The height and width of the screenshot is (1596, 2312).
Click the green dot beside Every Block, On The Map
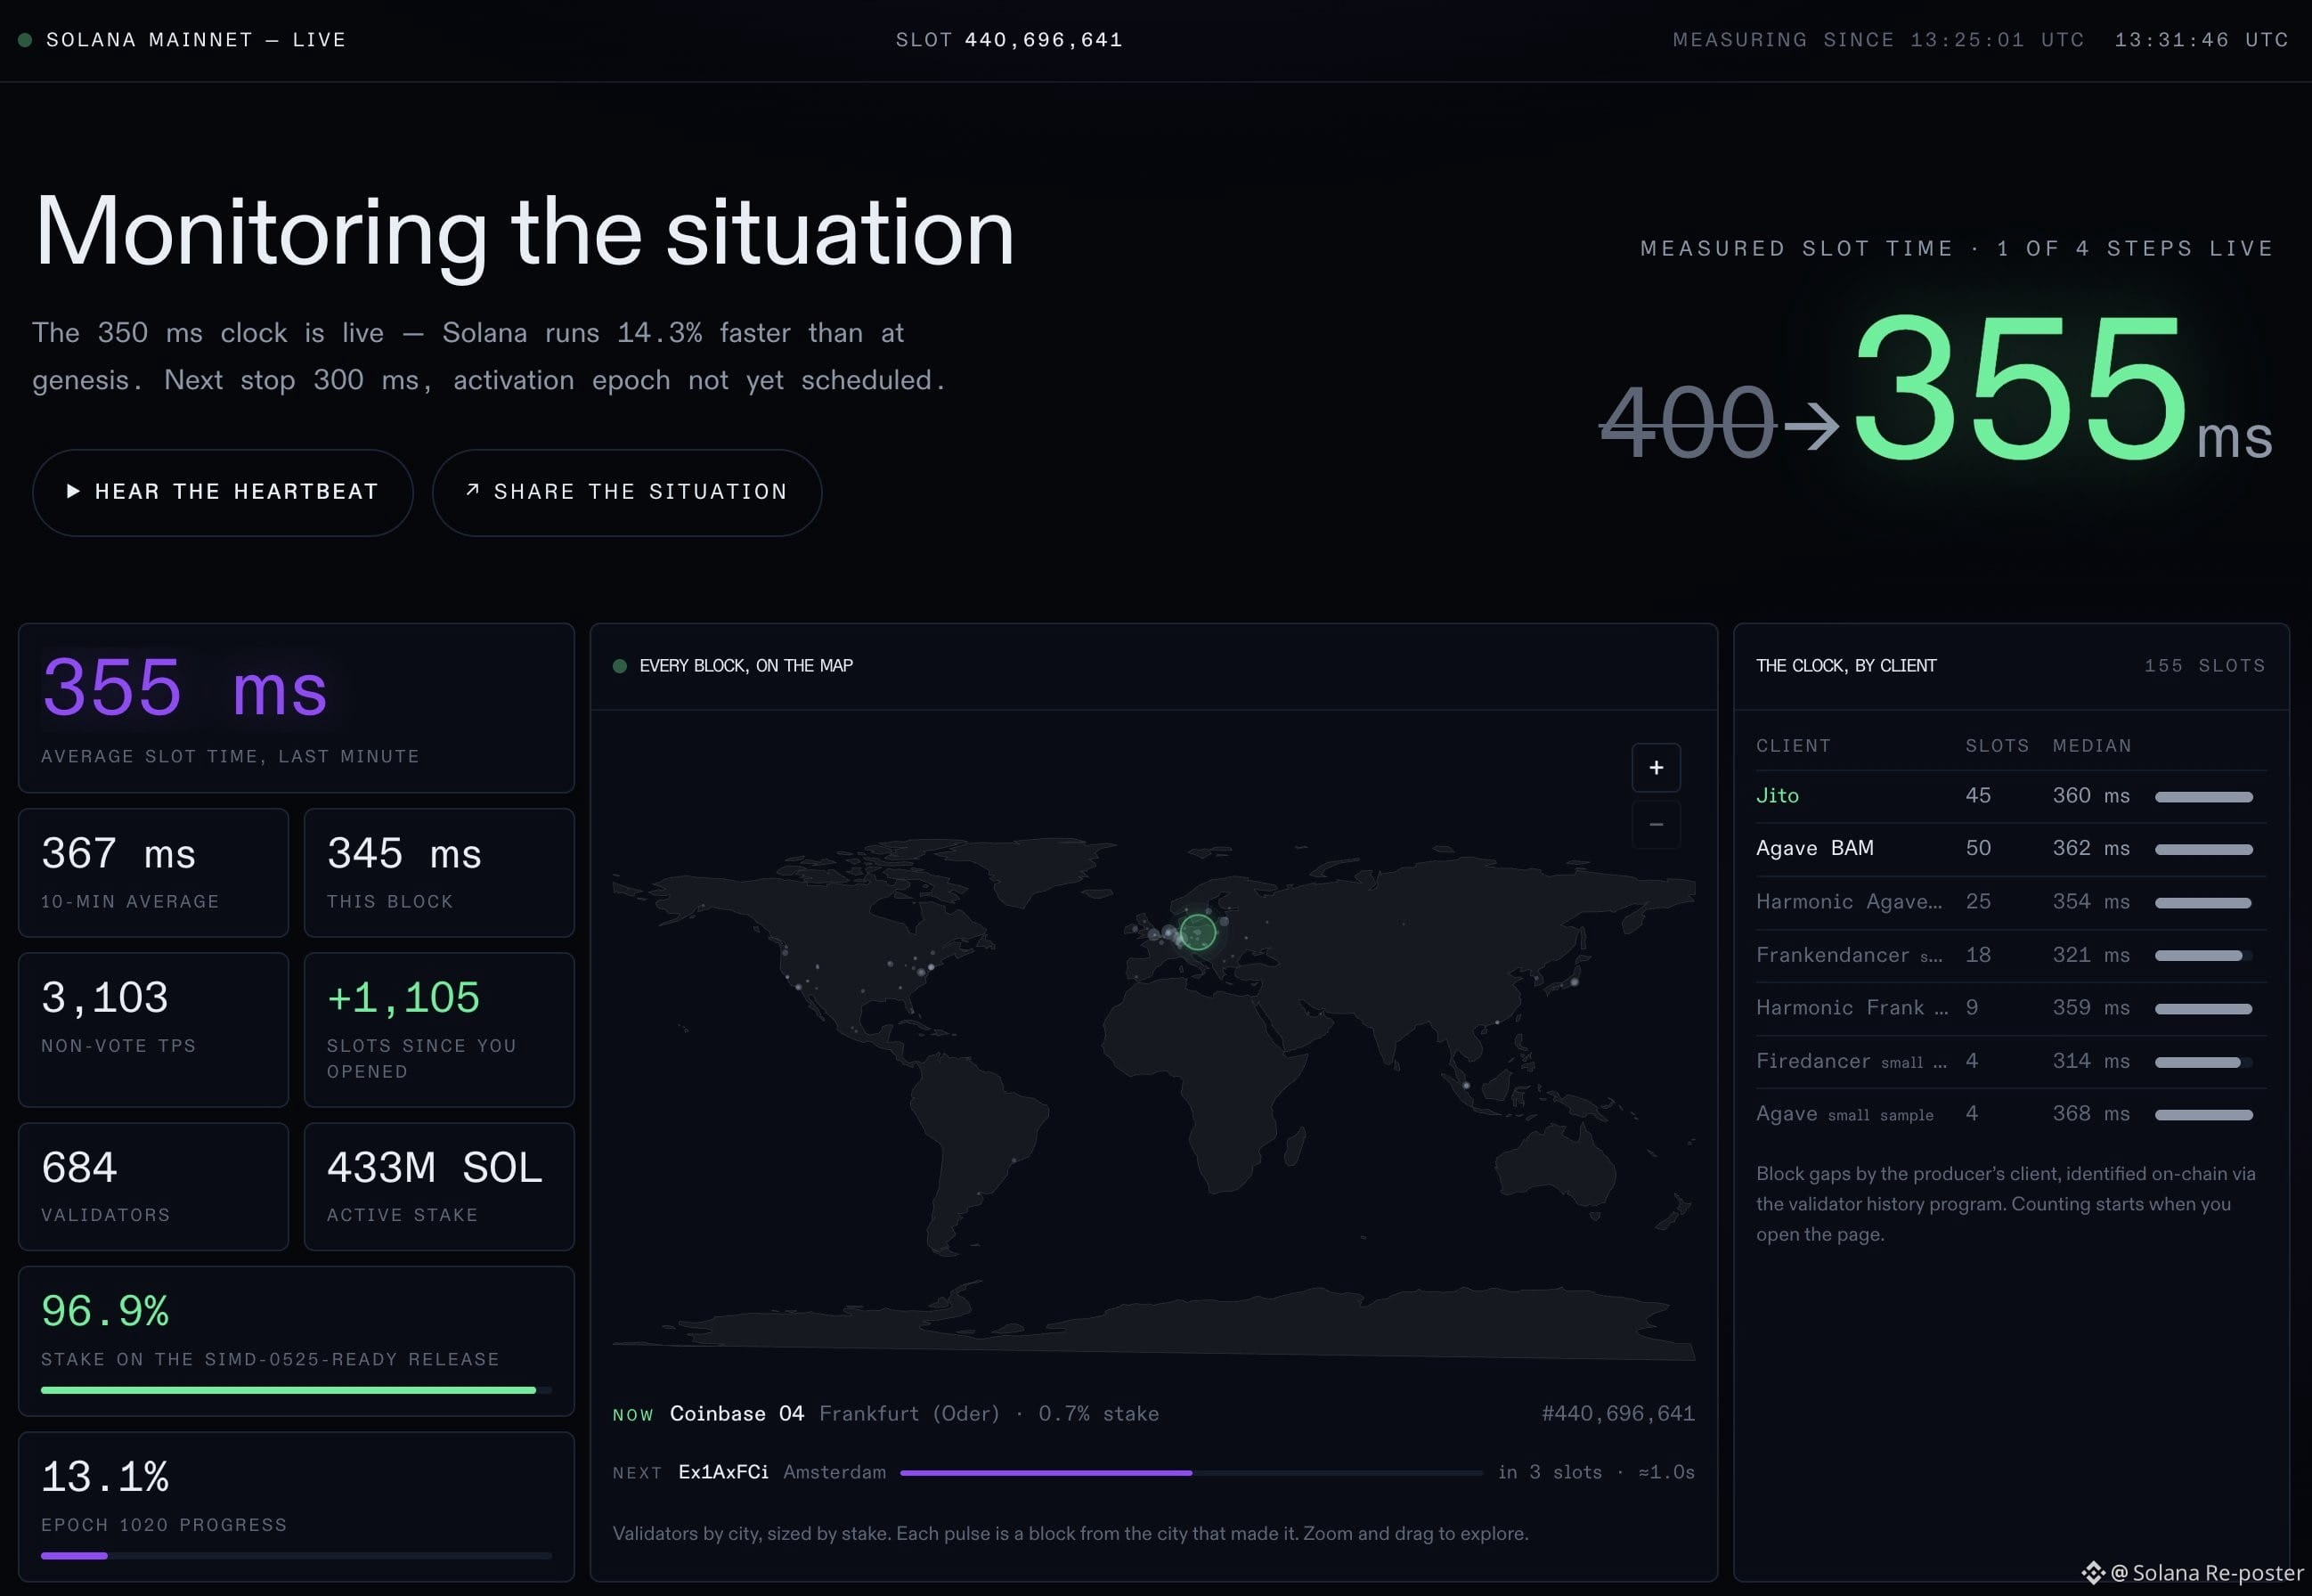[x=620, y=666]
